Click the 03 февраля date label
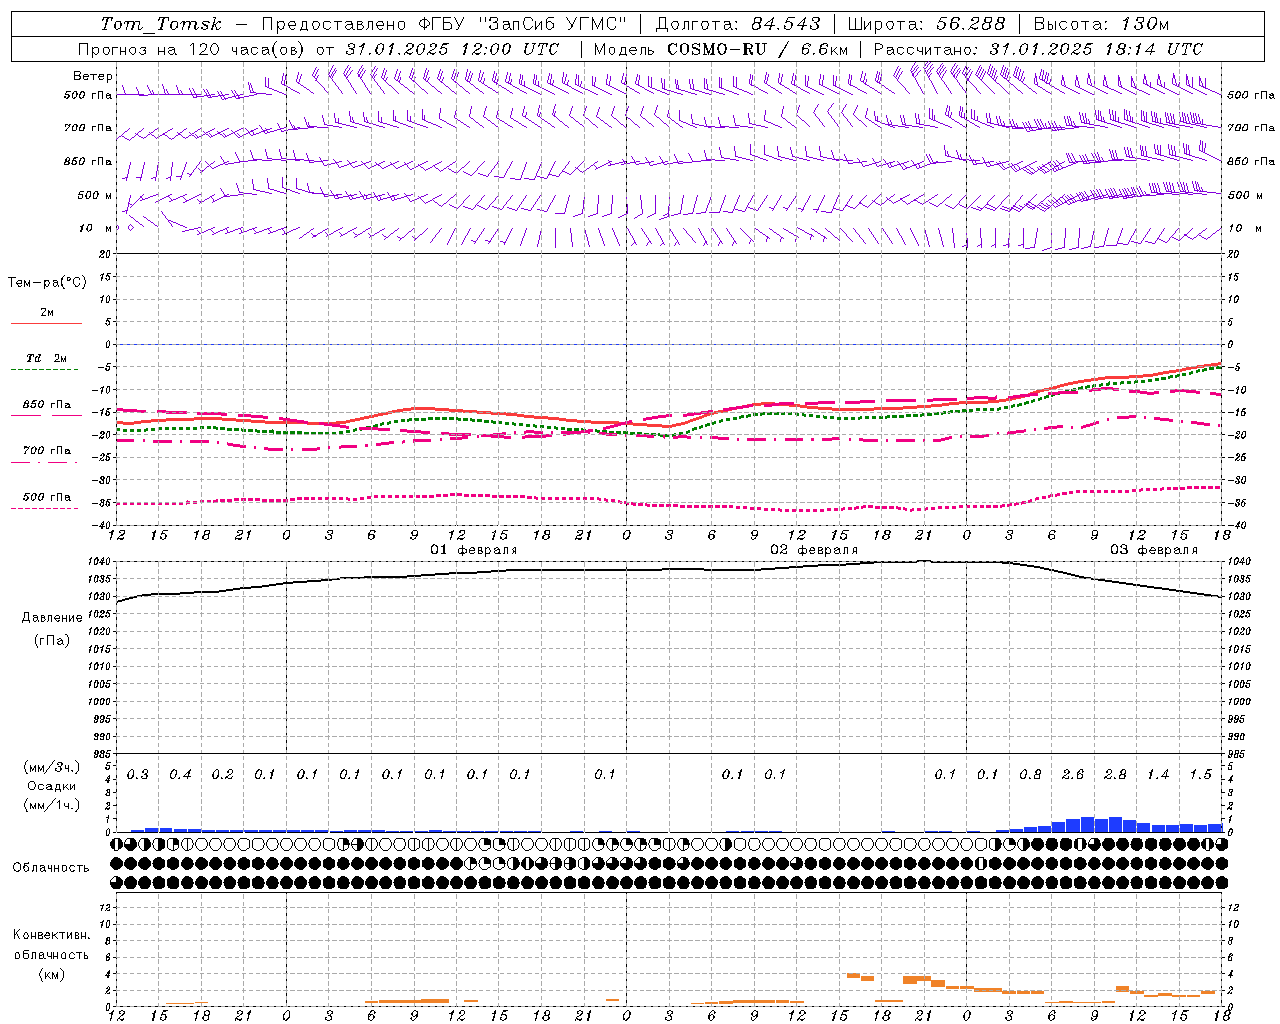This screenshot has width=1280, height=1024. pos(1154,550)
